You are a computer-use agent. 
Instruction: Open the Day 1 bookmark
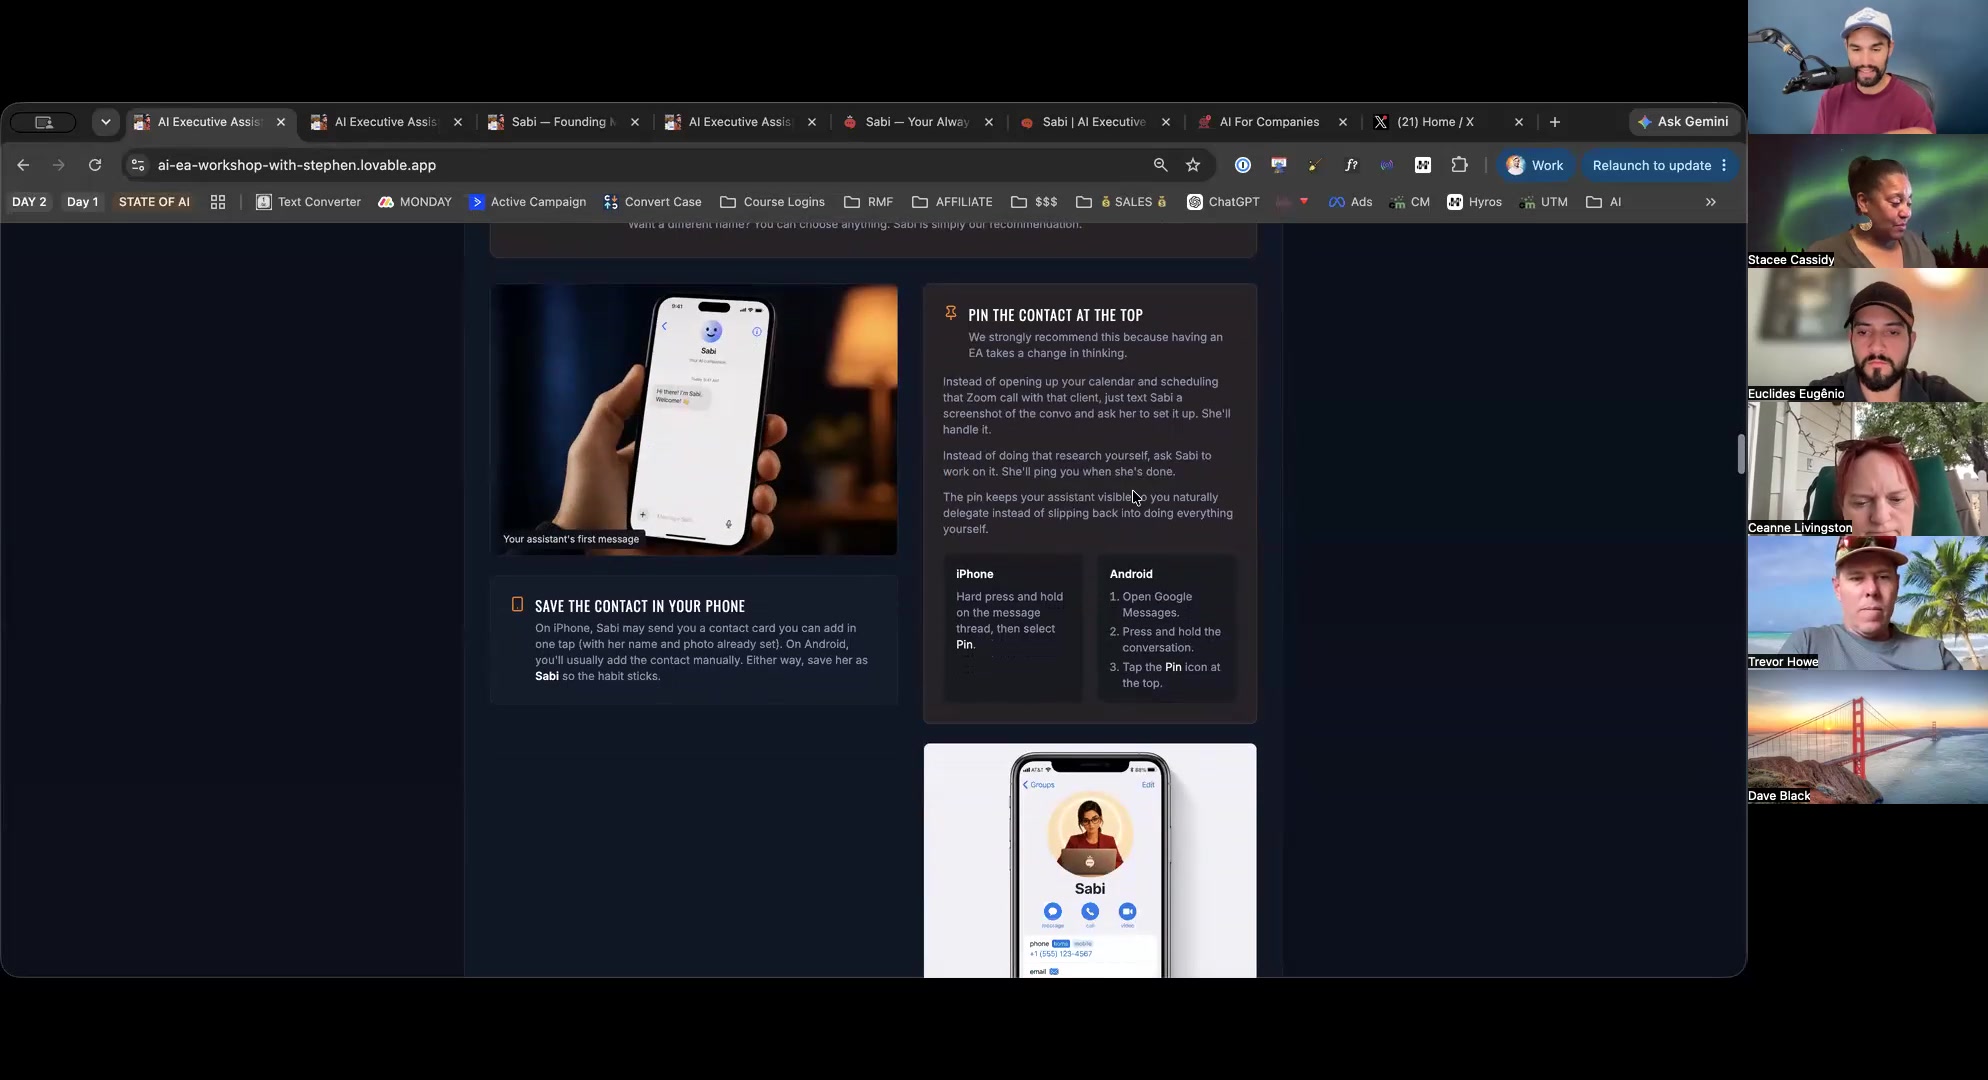pos(82,202)
